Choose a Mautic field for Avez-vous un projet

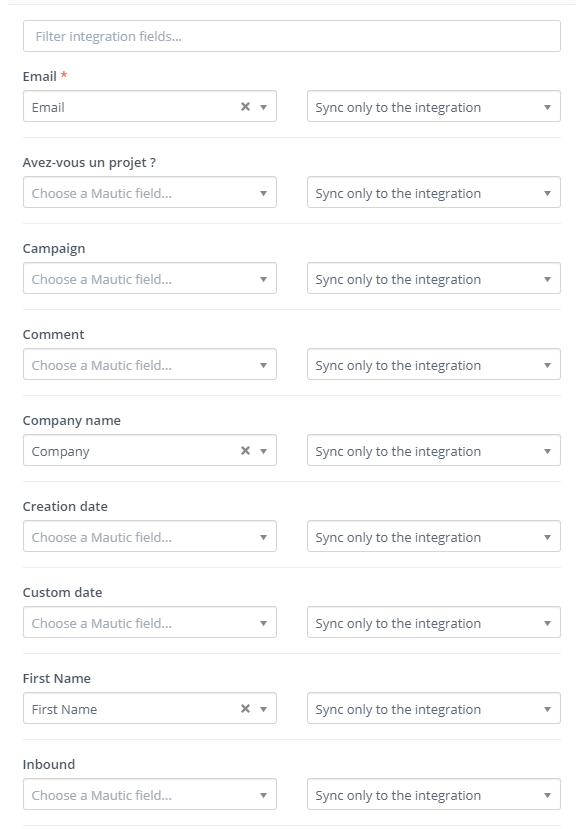click(150, 193)
